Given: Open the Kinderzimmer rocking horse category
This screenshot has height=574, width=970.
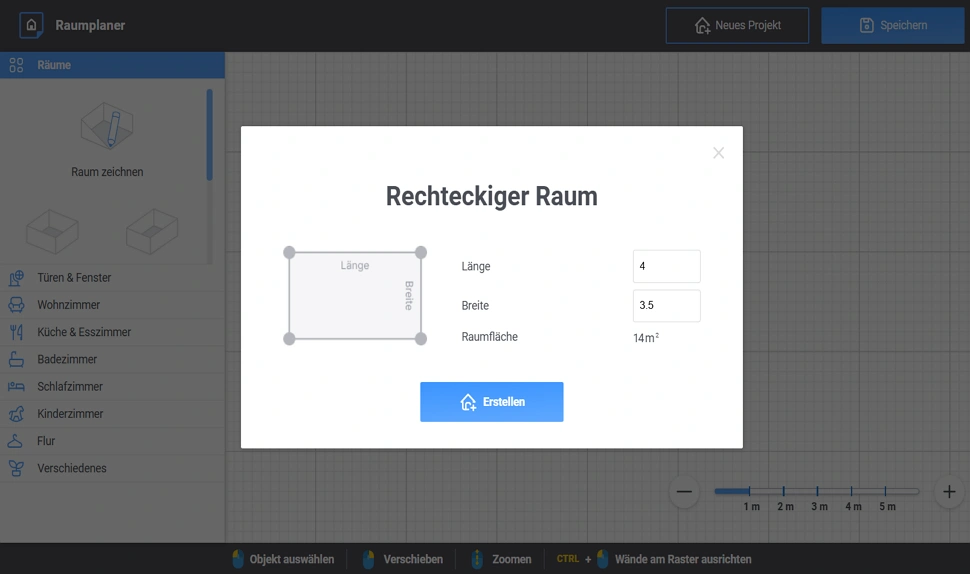Looking at the screenshot, I should (x=112, y=414).
